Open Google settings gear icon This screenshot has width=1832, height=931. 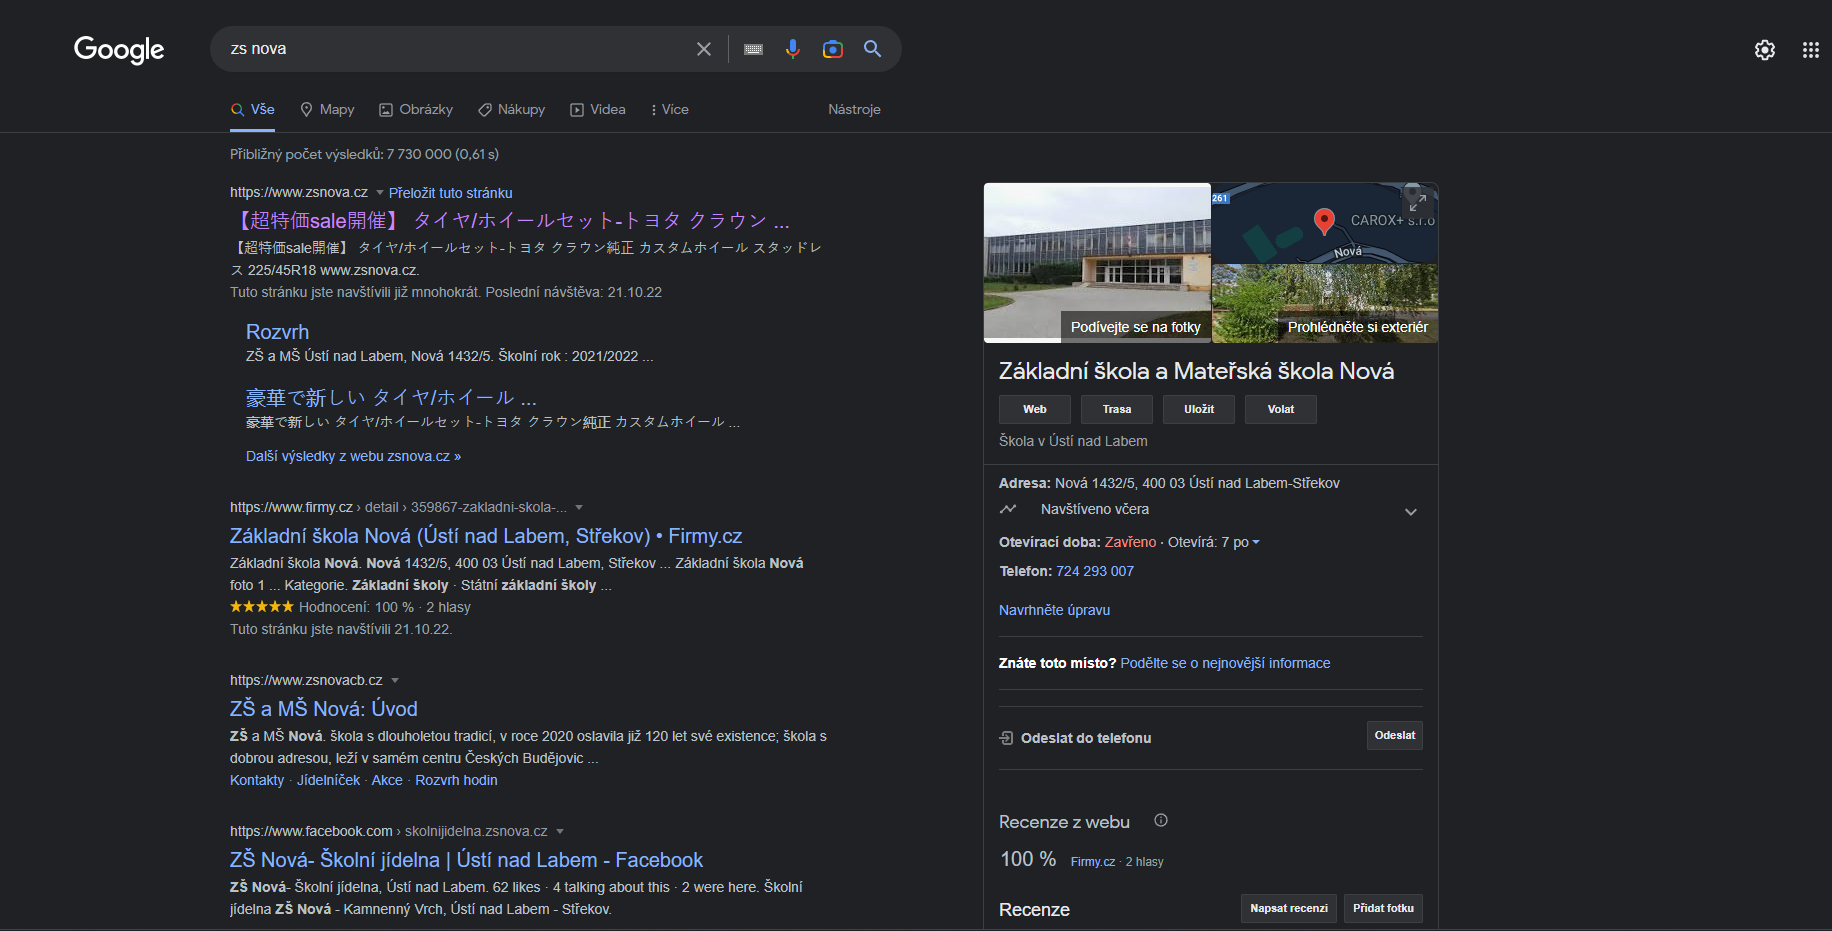click(x=1765, y=50)
